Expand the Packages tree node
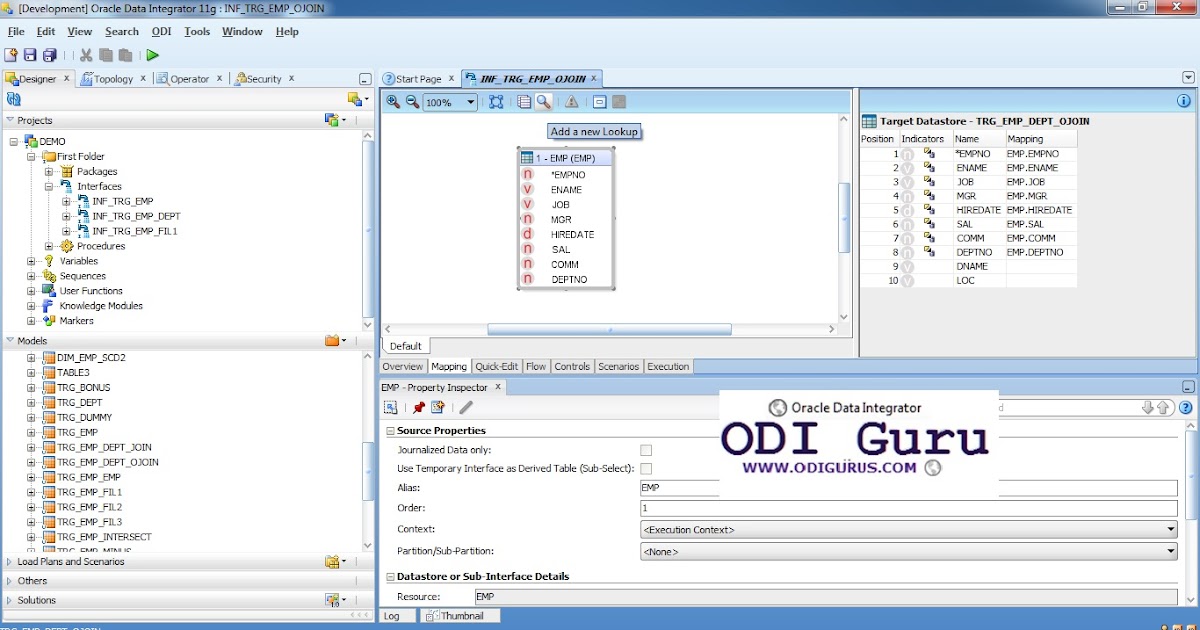Viewport: 1200px width, 630px height. tap(48, 172)
